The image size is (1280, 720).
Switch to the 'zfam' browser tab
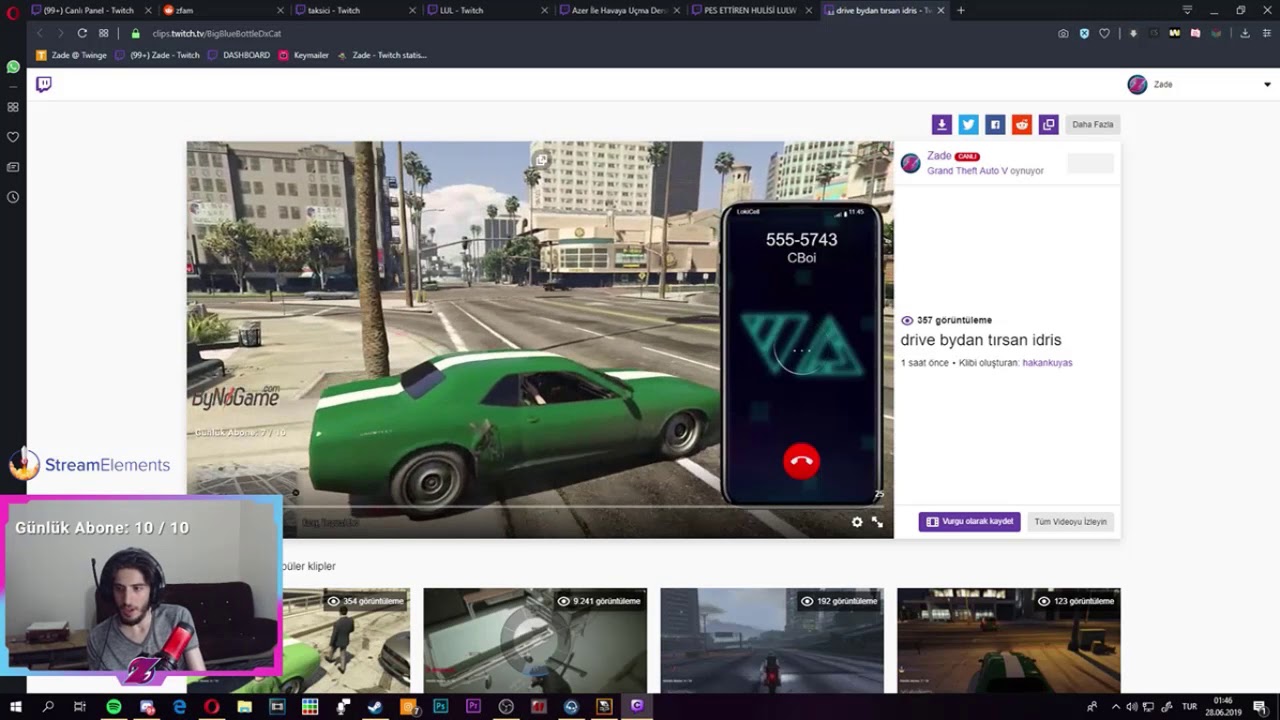point(224,10)
